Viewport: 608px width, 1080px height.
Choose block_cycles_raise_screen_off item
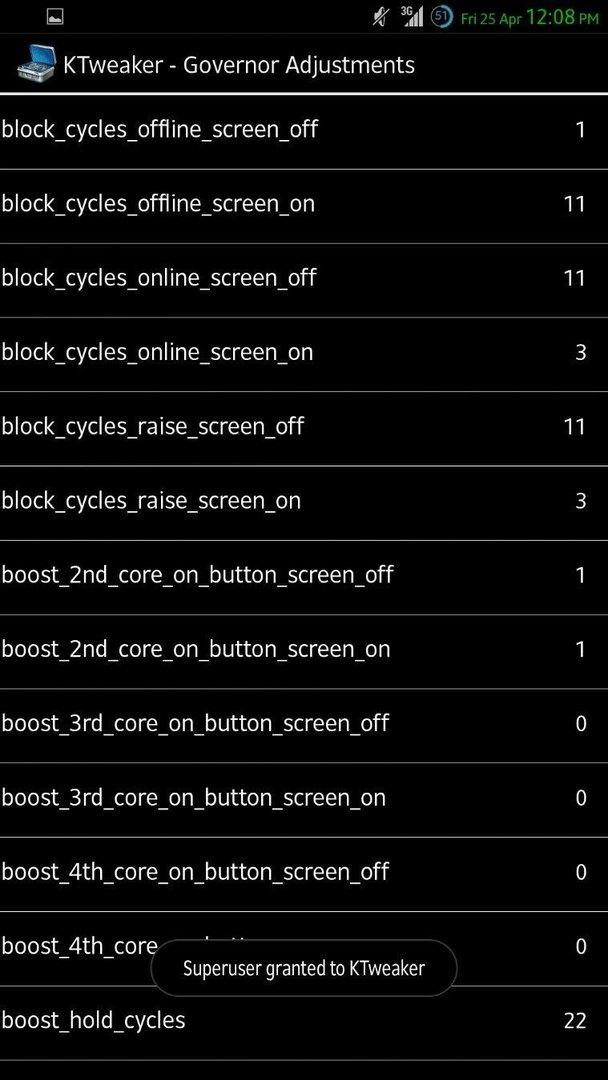tap(304, 429)
